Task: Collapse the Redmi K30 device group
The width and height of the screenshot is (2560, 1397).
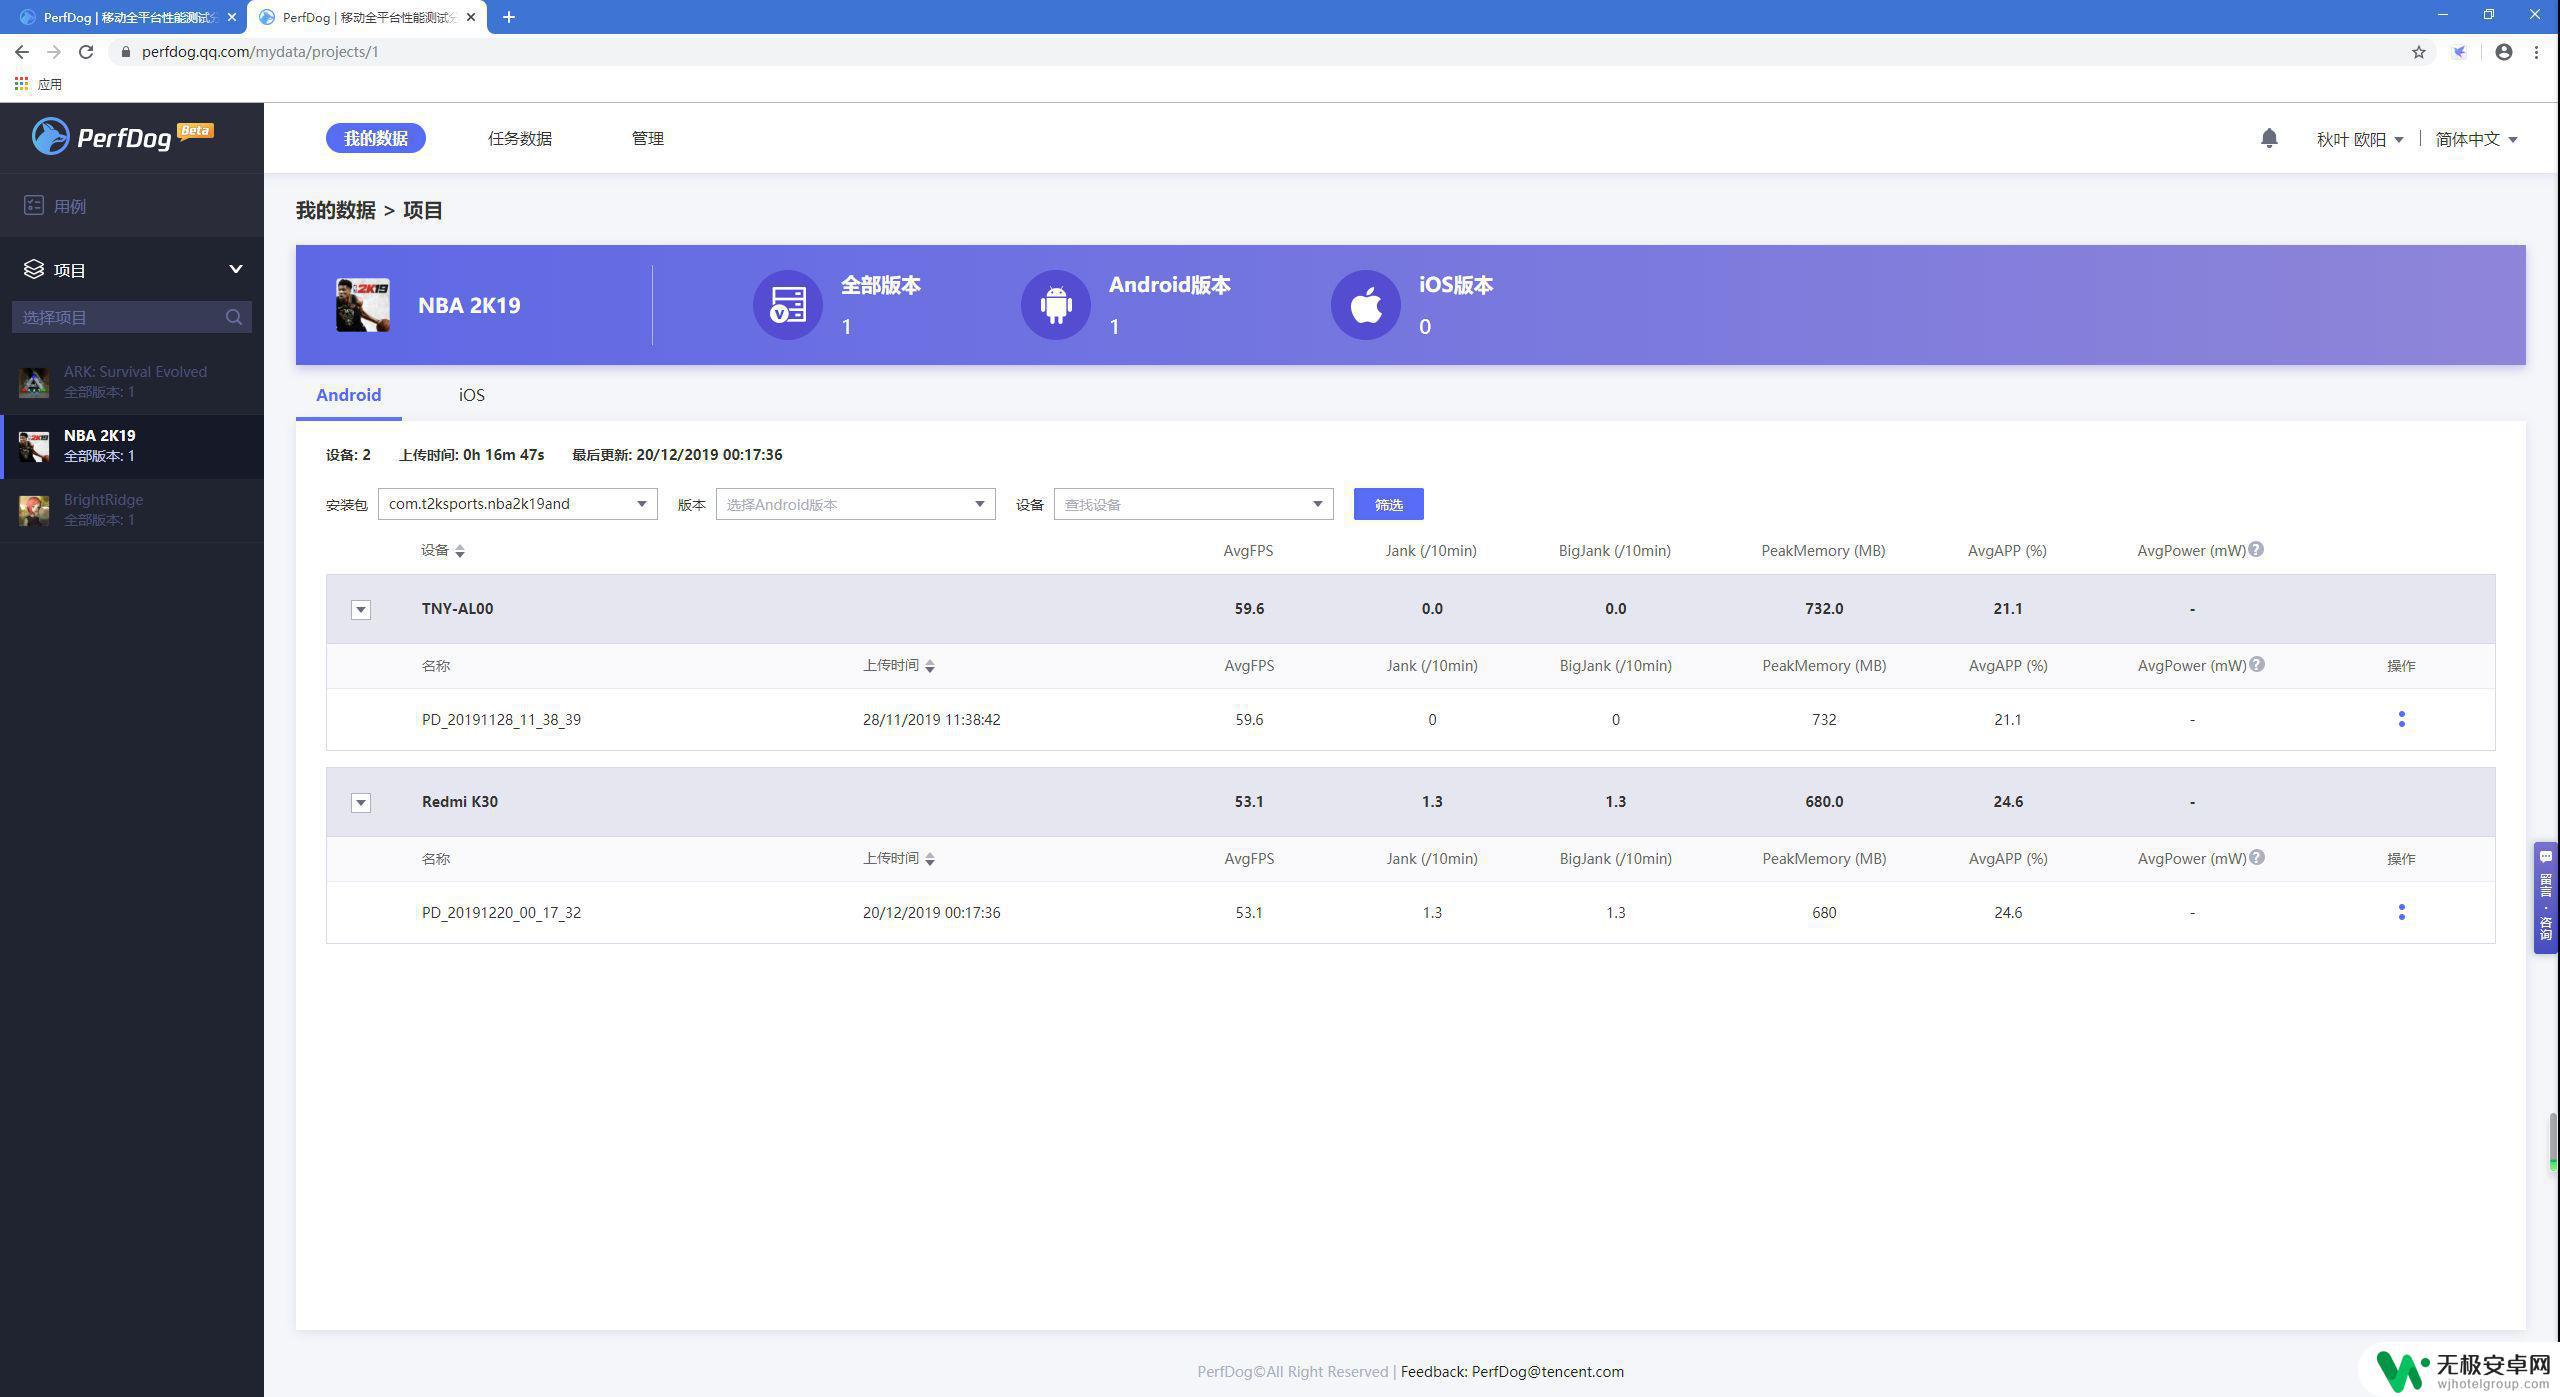Action: tap(361, 802)
